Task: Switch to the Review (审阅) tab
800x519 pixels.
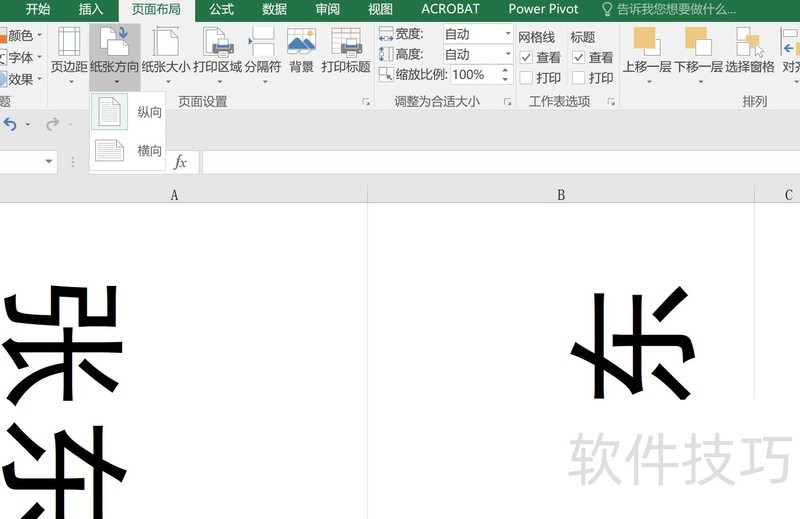Action: (x=328, y=9)
